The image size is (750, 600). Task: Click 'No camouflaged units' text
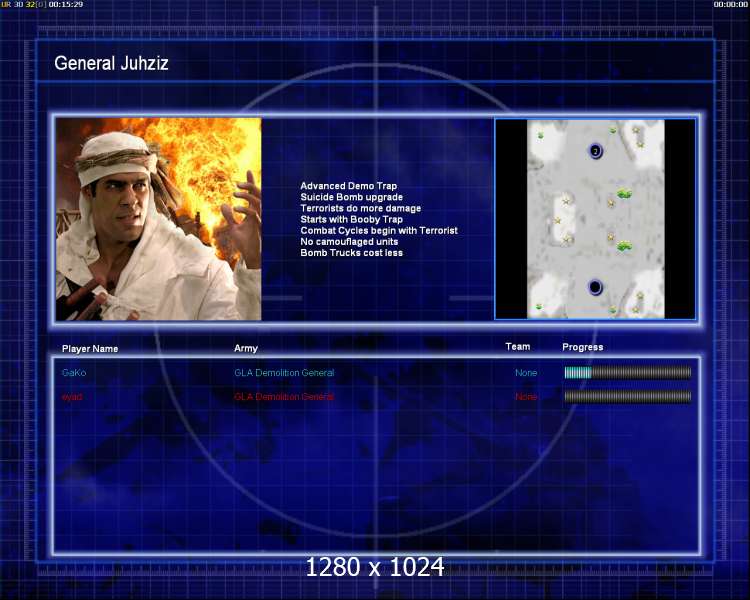point(349,242)
